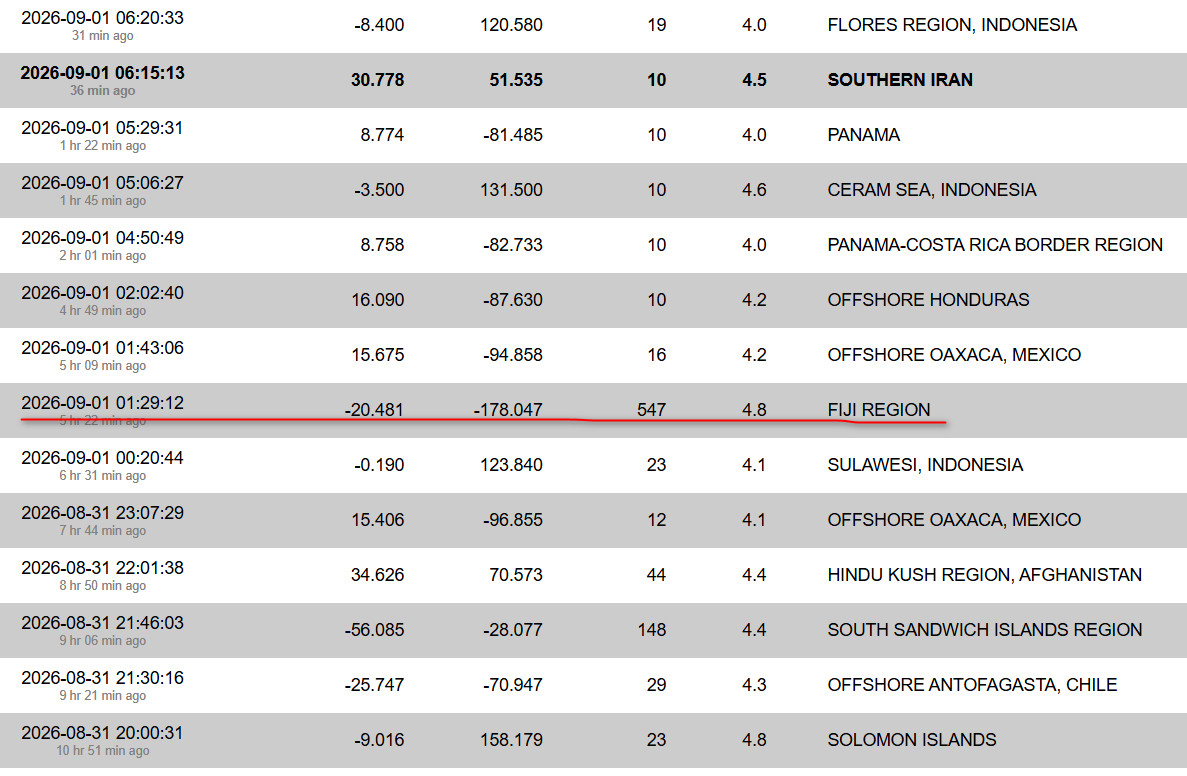The image size is (1187, 776).
Task: Click the depth value 547
Action: pos(651,410)
